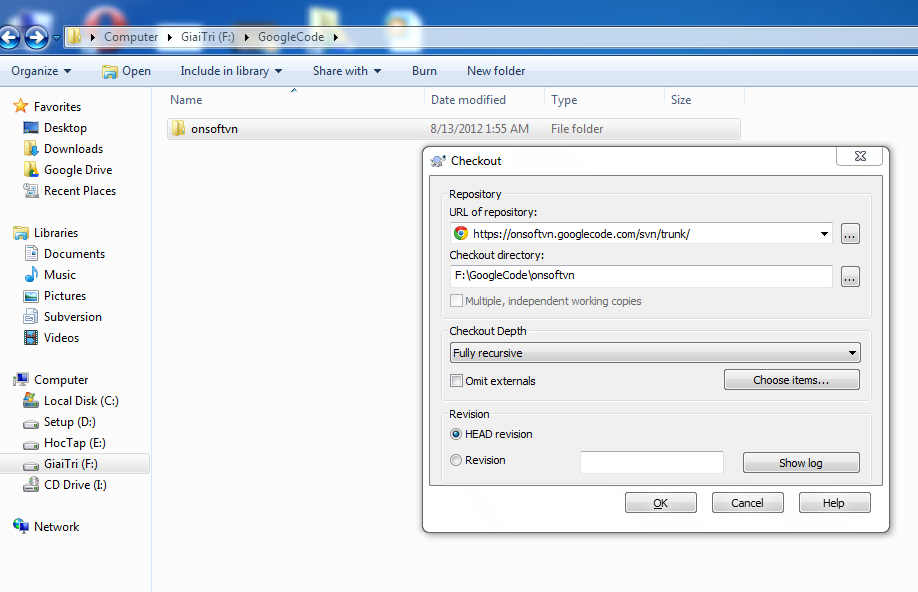Click the Favorites star icon
The width and height of the screenshot is (918, 592).
tap(20, 106)
